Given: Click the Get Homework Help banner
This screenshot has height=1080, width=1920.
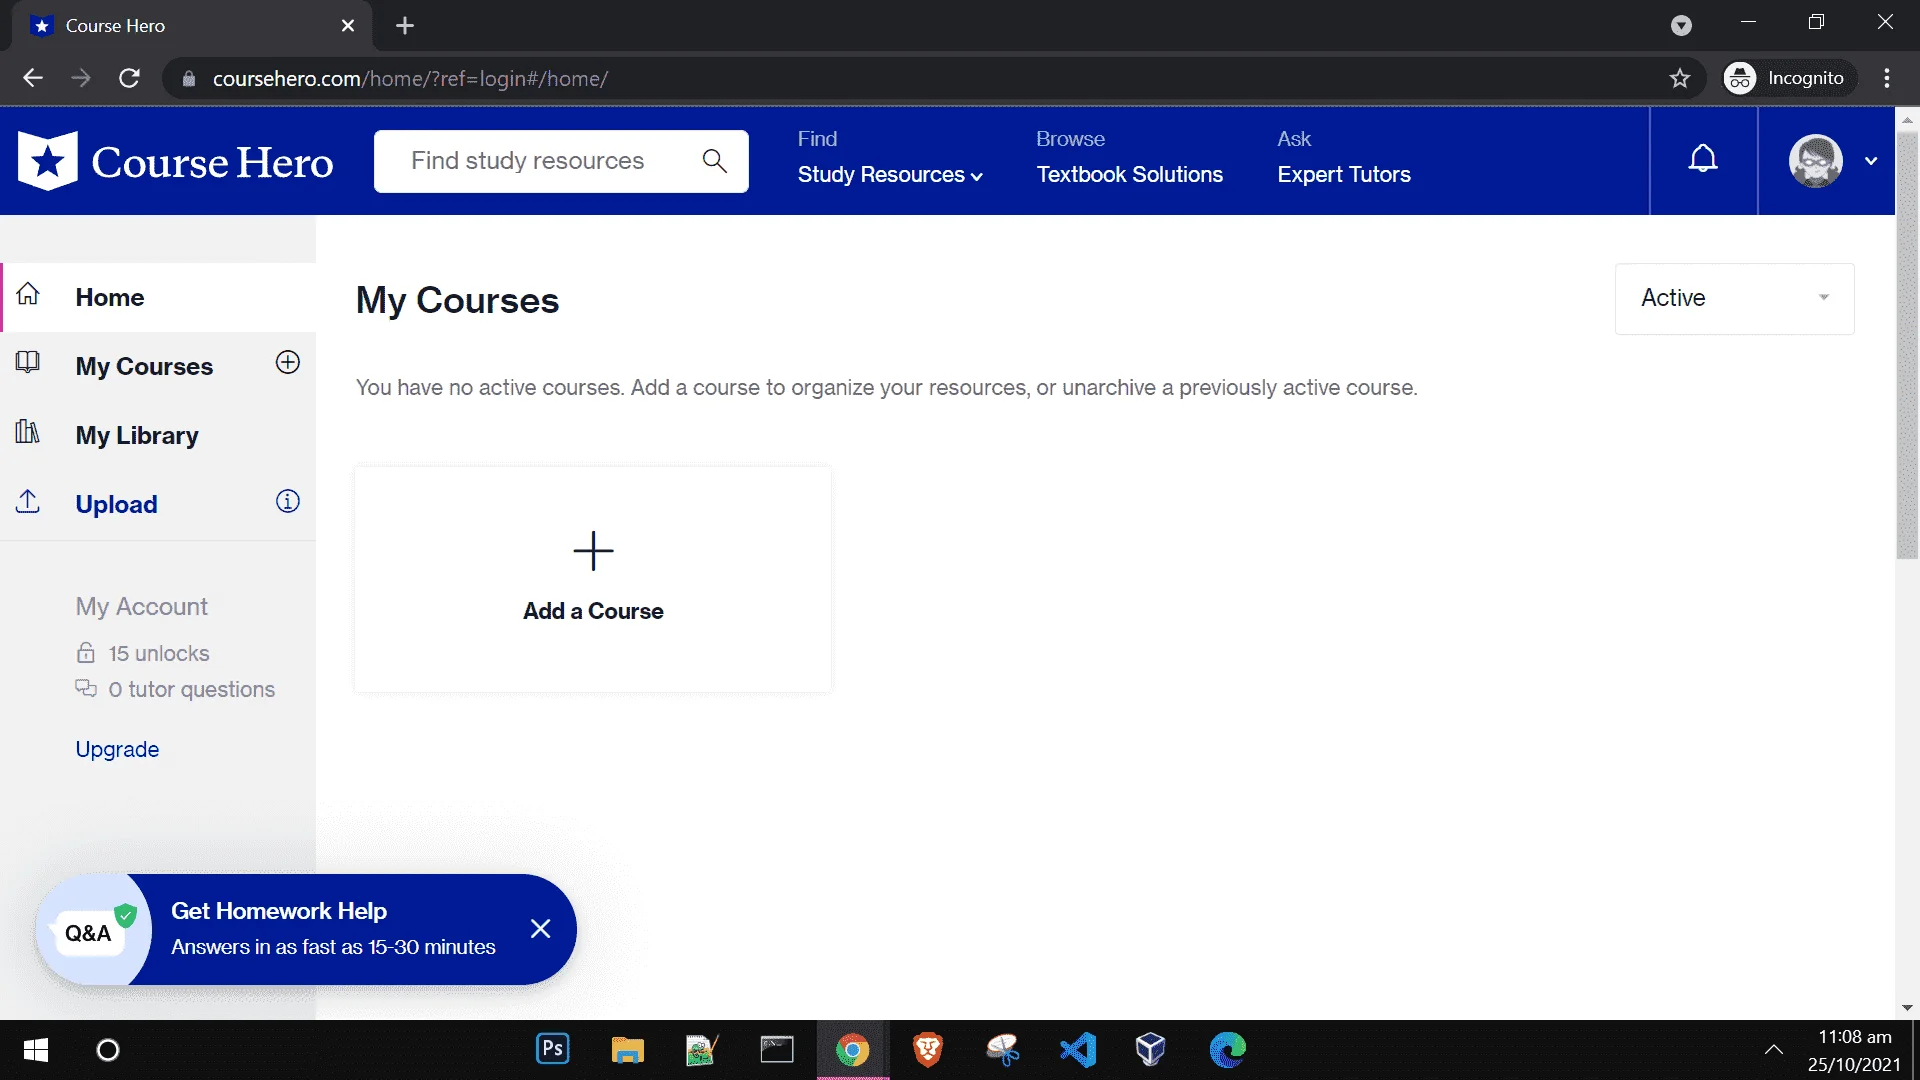Looking at the screenshot, I should [x=306, y=929].
